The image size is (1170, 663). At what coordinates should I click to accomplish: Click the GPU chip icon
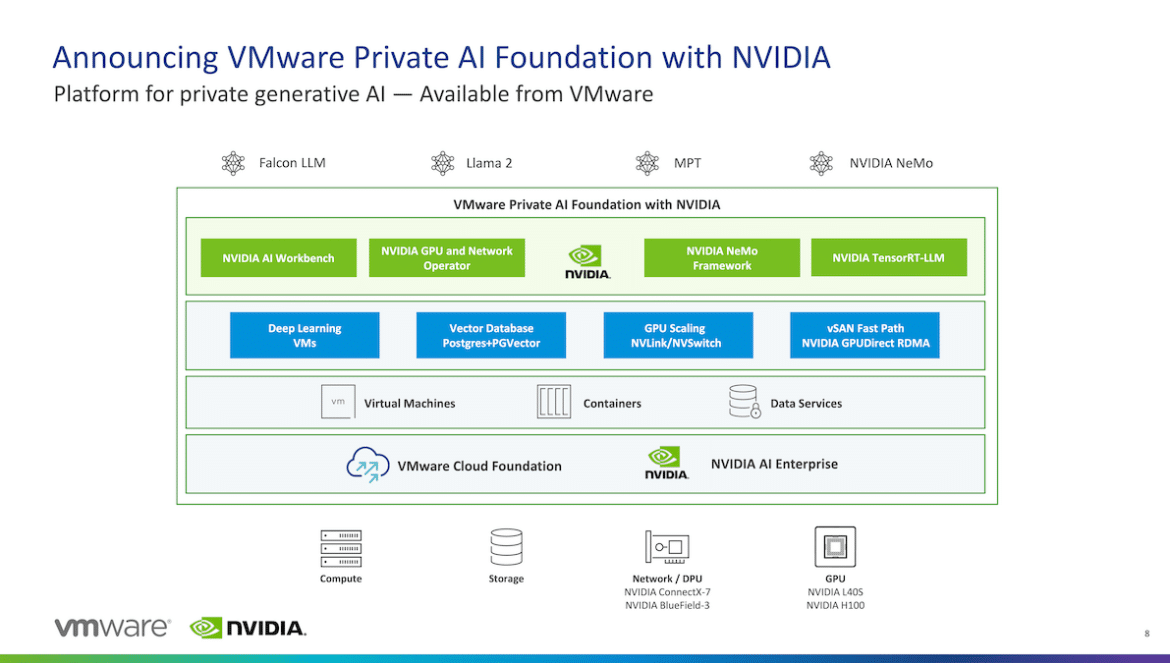point(835,547)
